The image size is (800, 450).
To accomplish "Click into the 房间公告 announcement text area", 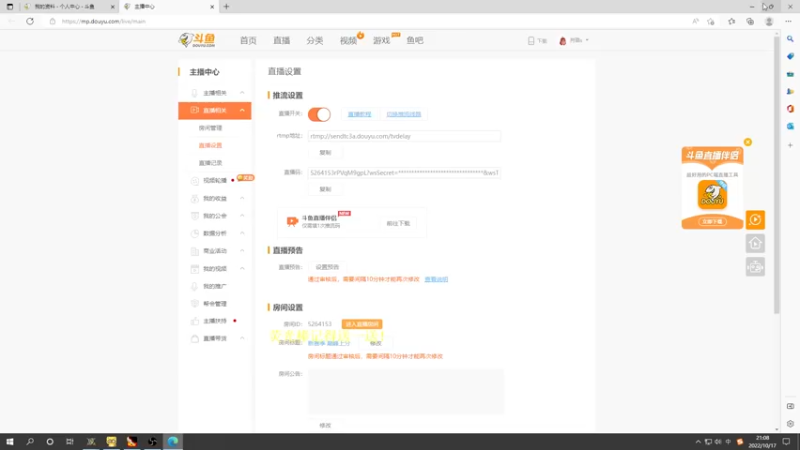I will 406,391.
